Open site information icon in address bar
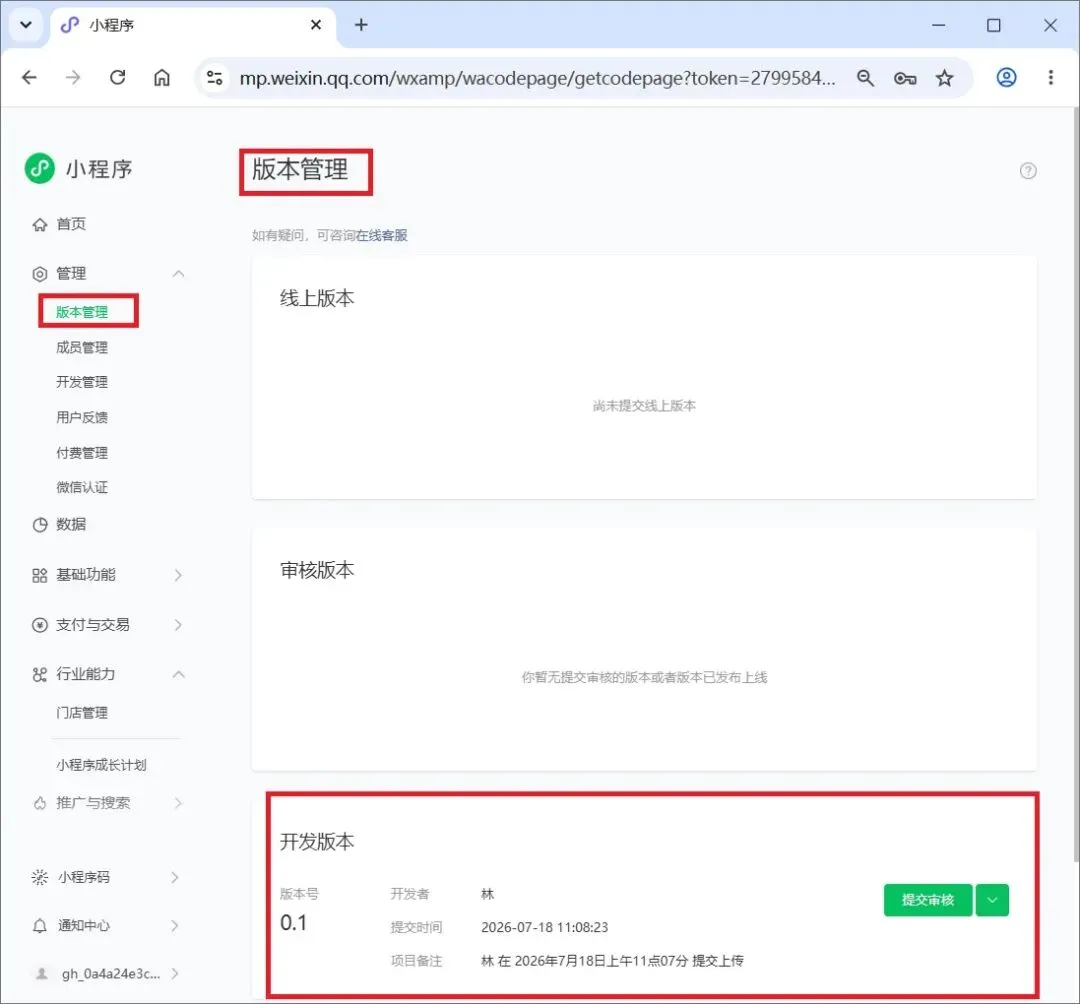This screenshot has width=1080, height=1004. tap(215, 78)
